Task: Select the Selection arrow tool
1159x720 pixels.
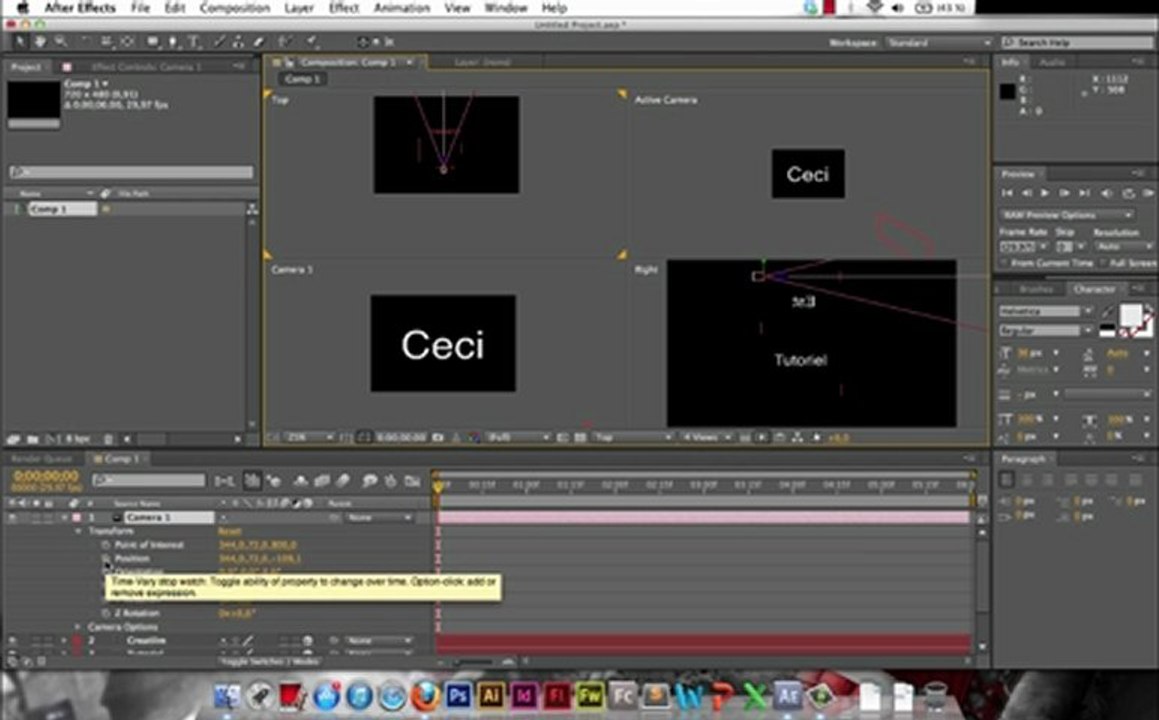Action: pos(20,42)
